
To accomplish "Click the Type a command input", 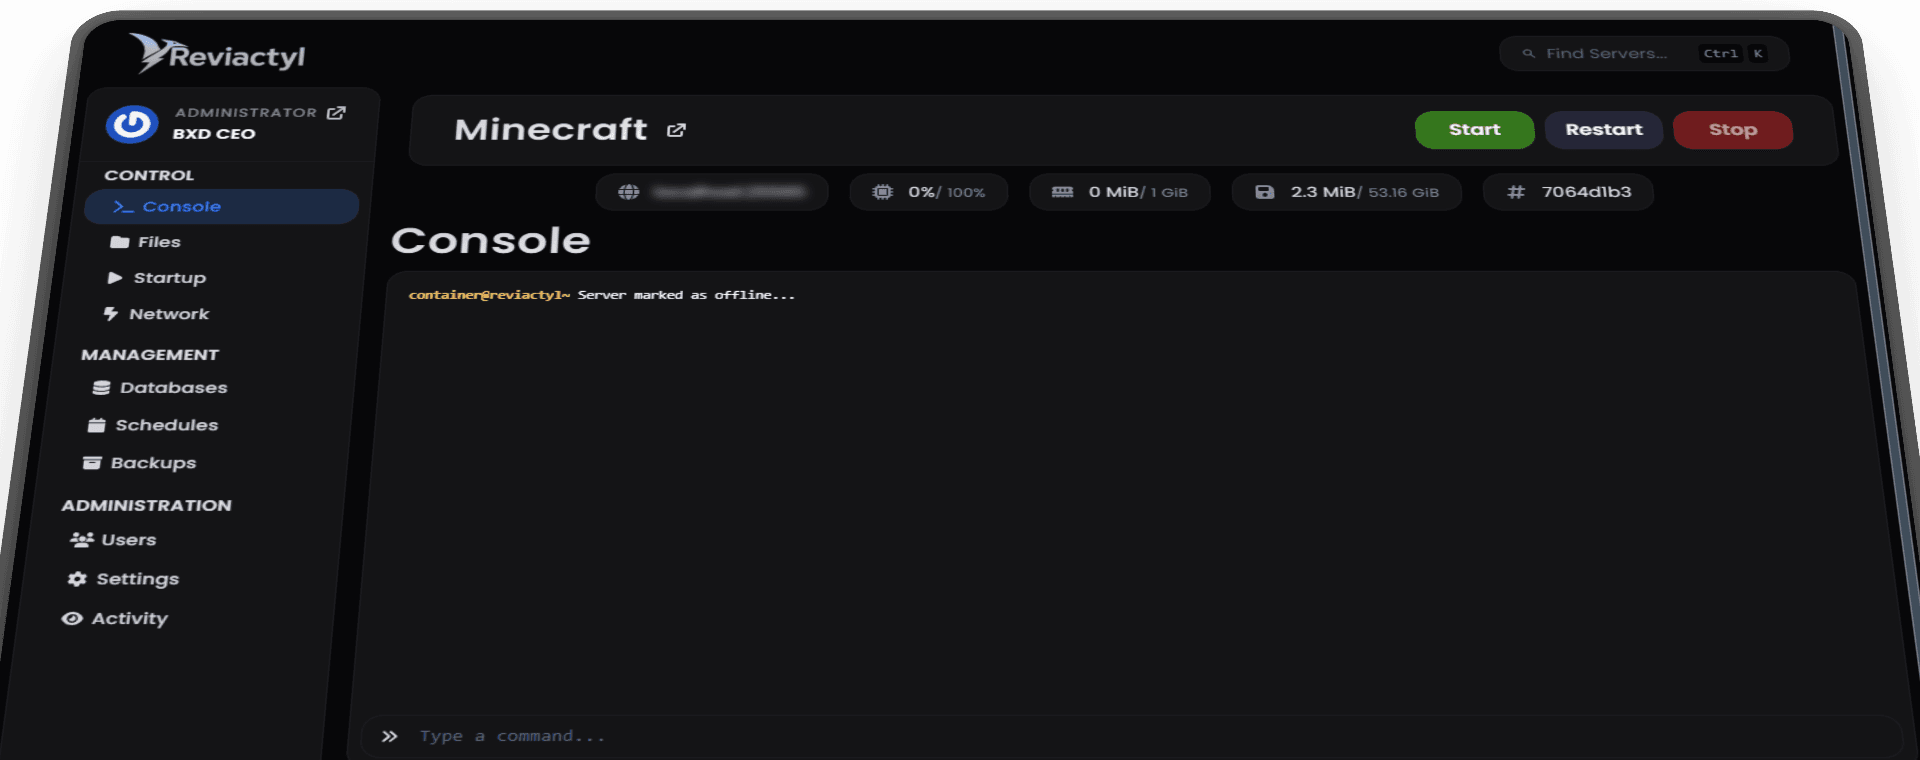I will point(1130,736).
